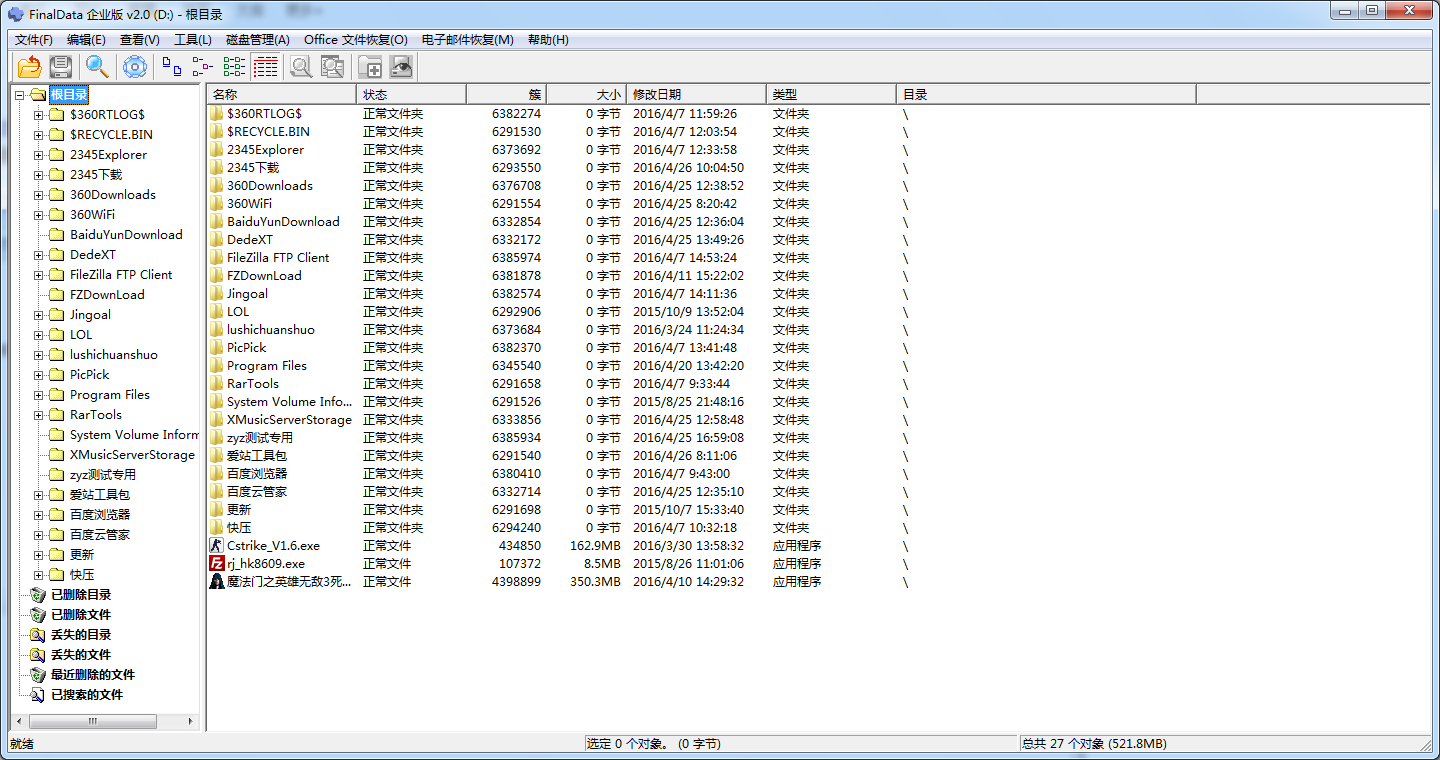Activate the detailed list view icon
The image size is (1440, 760).
[x=266, y=66]
